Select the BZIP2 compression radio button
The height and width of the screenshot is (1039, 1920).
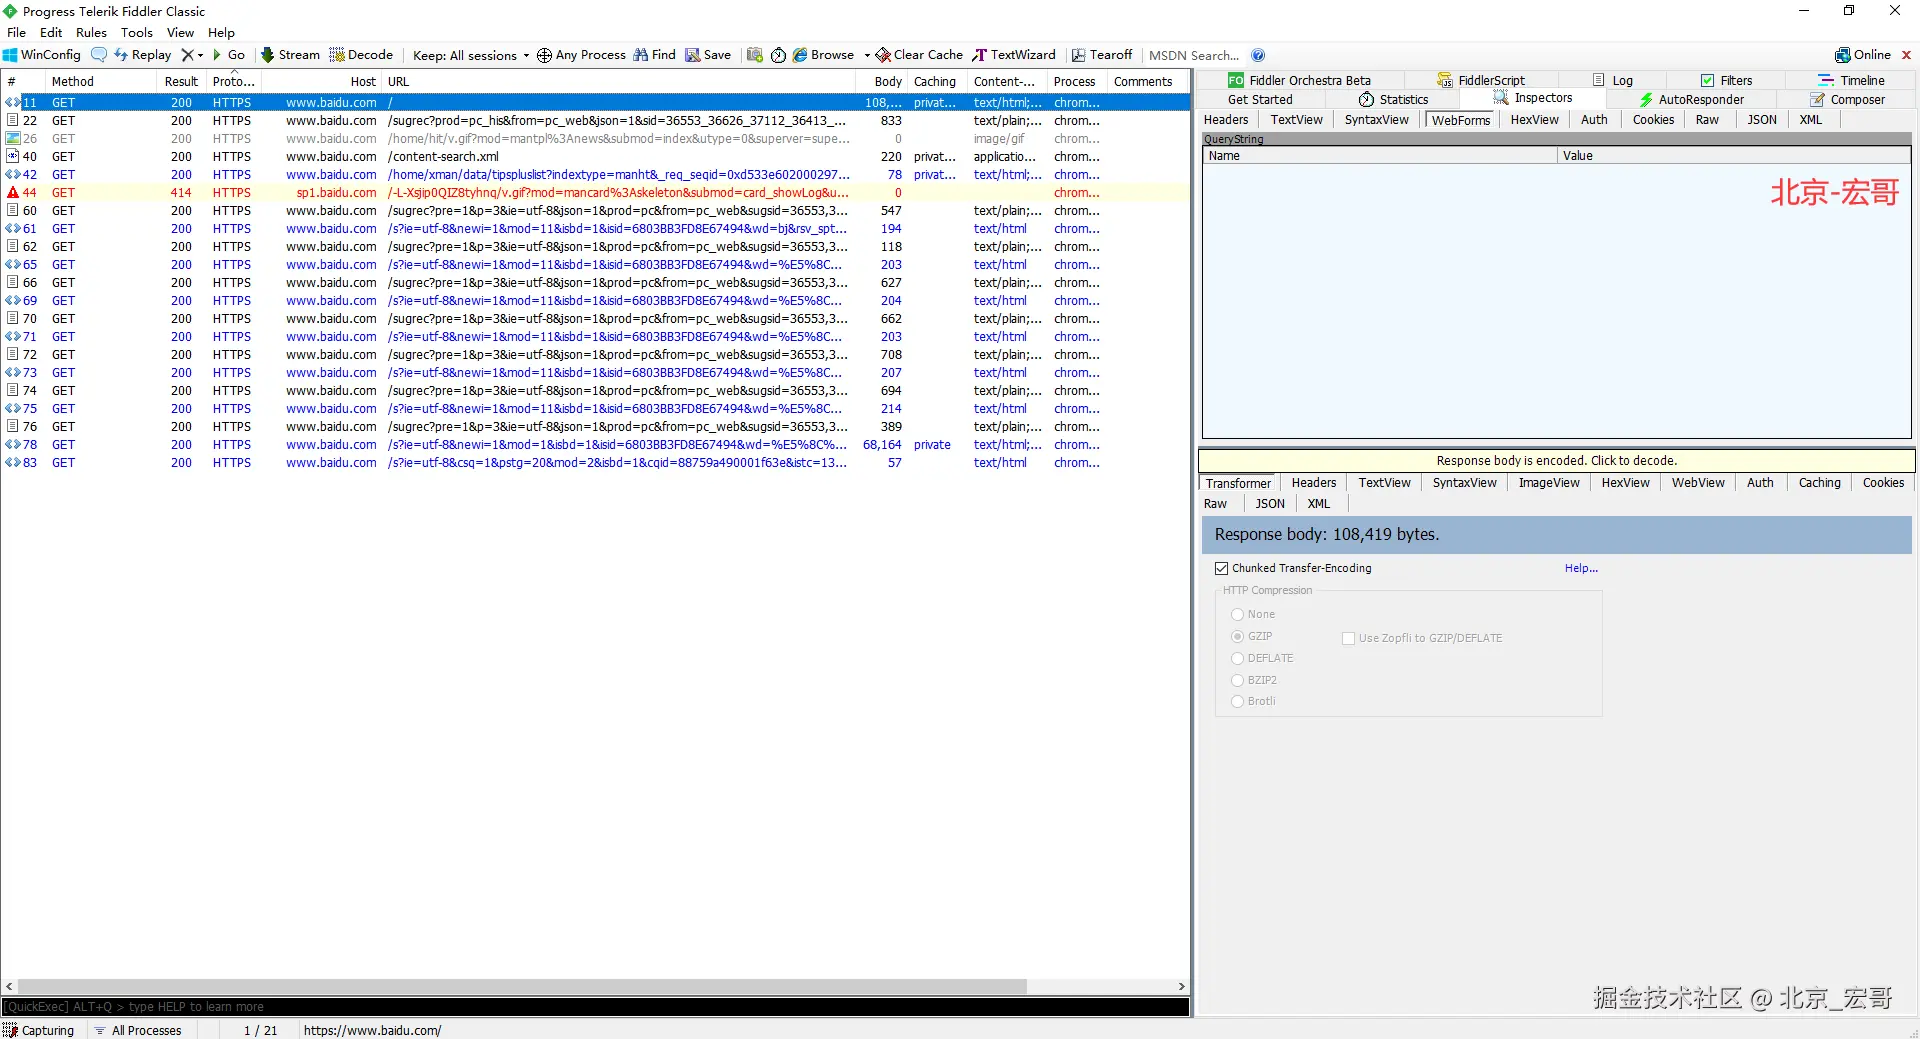[1237, 680]
